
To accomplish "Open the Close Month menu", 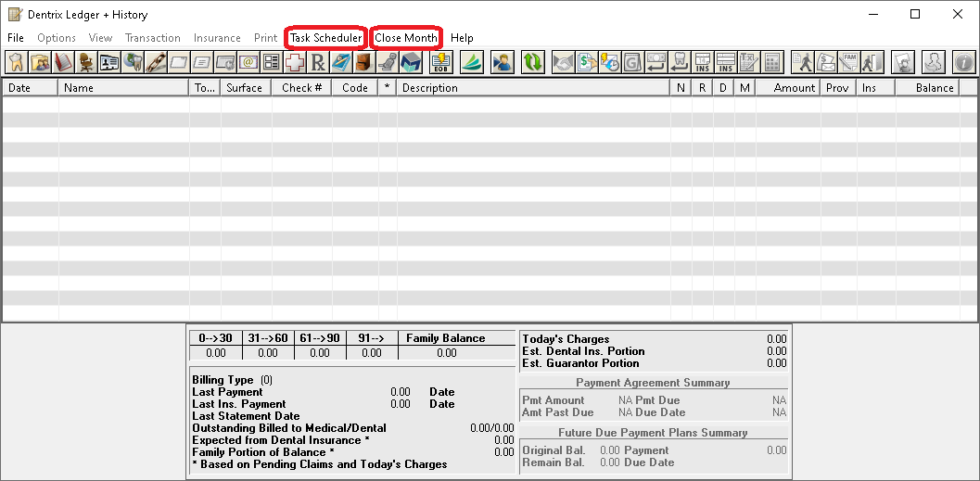I will [406, 38].
